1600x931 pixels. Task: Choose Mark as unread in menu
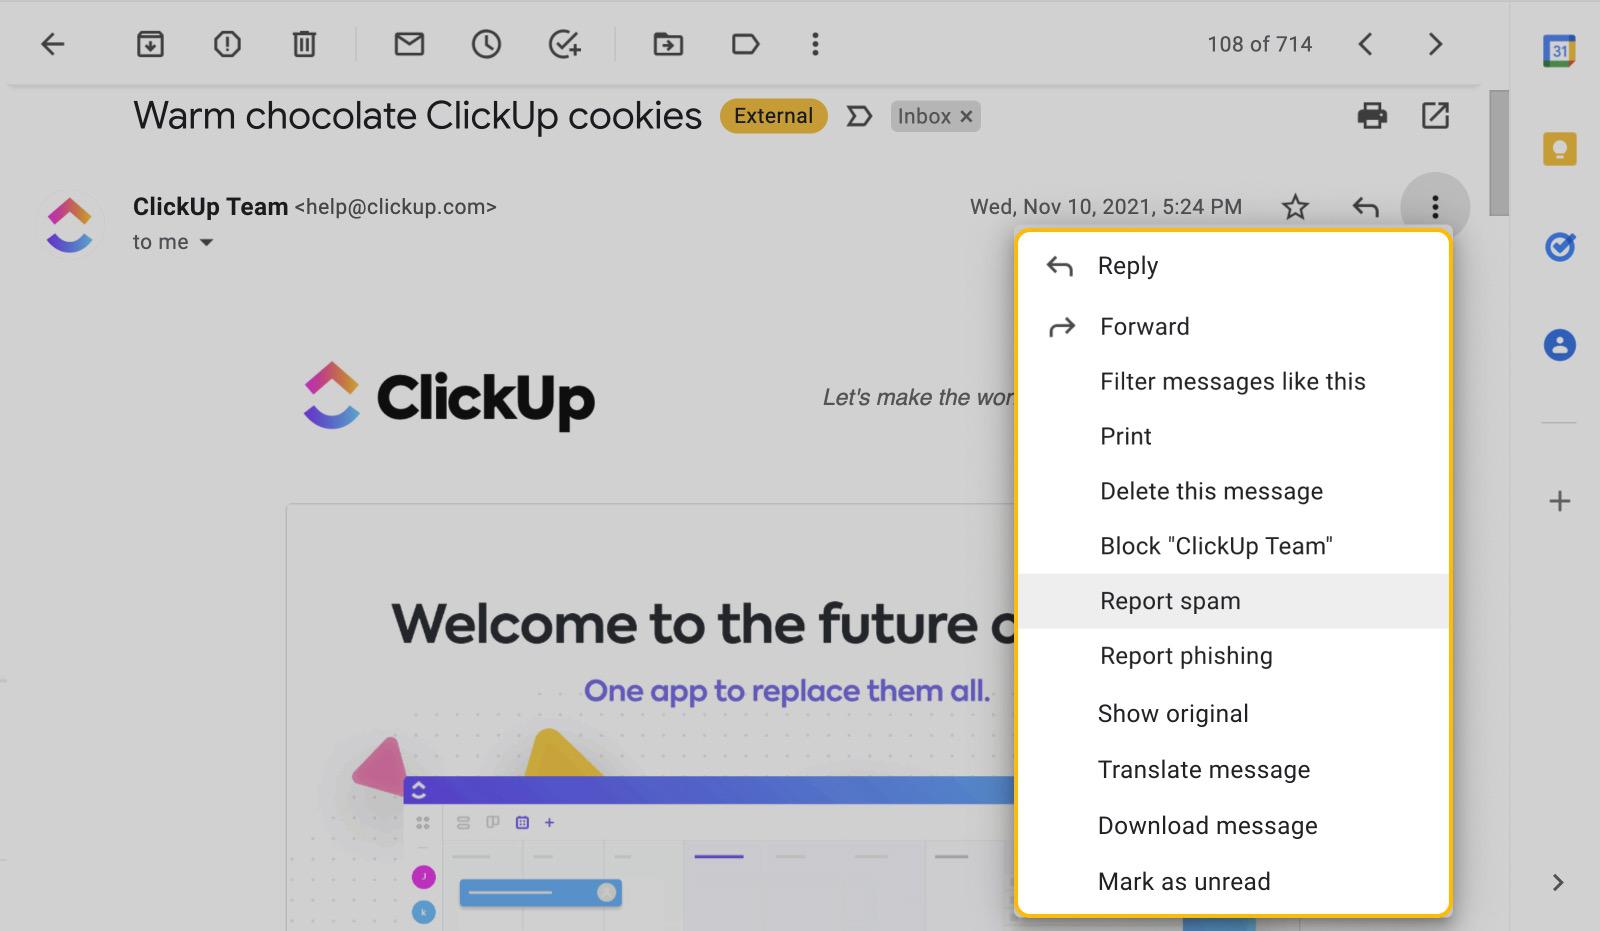pyautogui.click(x=1233, y=882)
